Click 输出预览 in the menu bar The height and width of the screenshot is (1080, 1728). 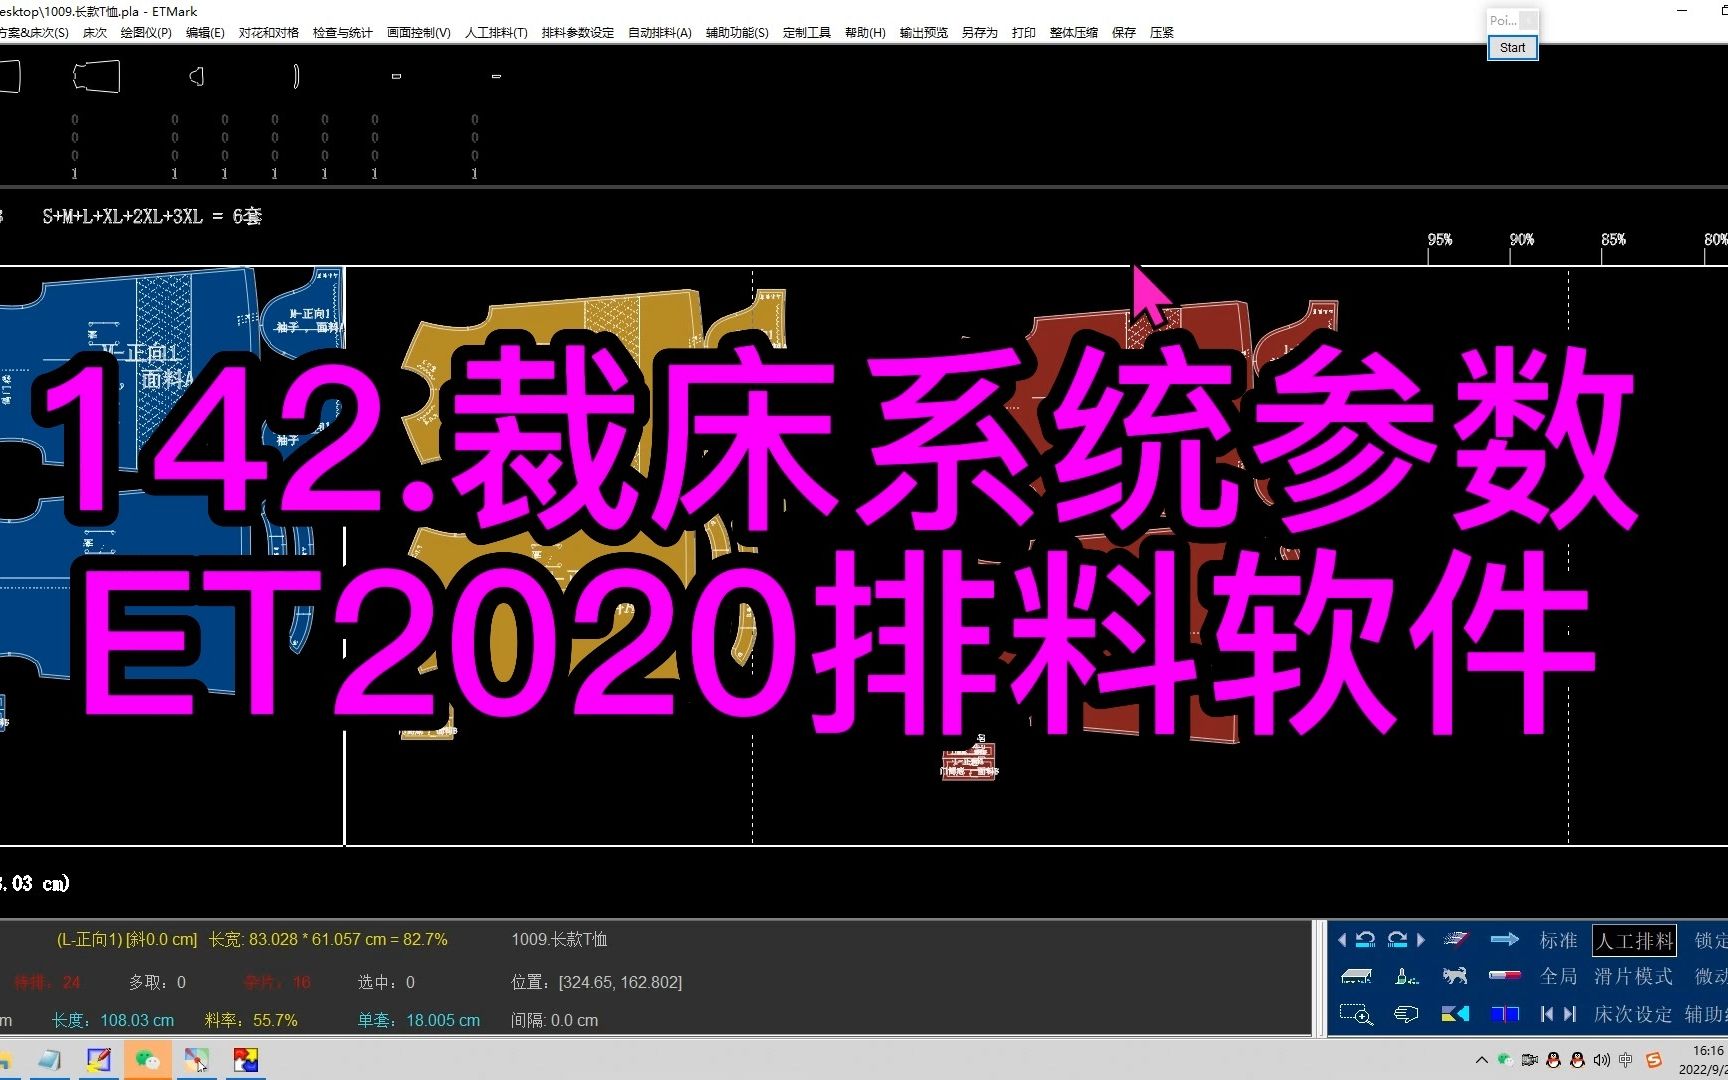(924, 33)
